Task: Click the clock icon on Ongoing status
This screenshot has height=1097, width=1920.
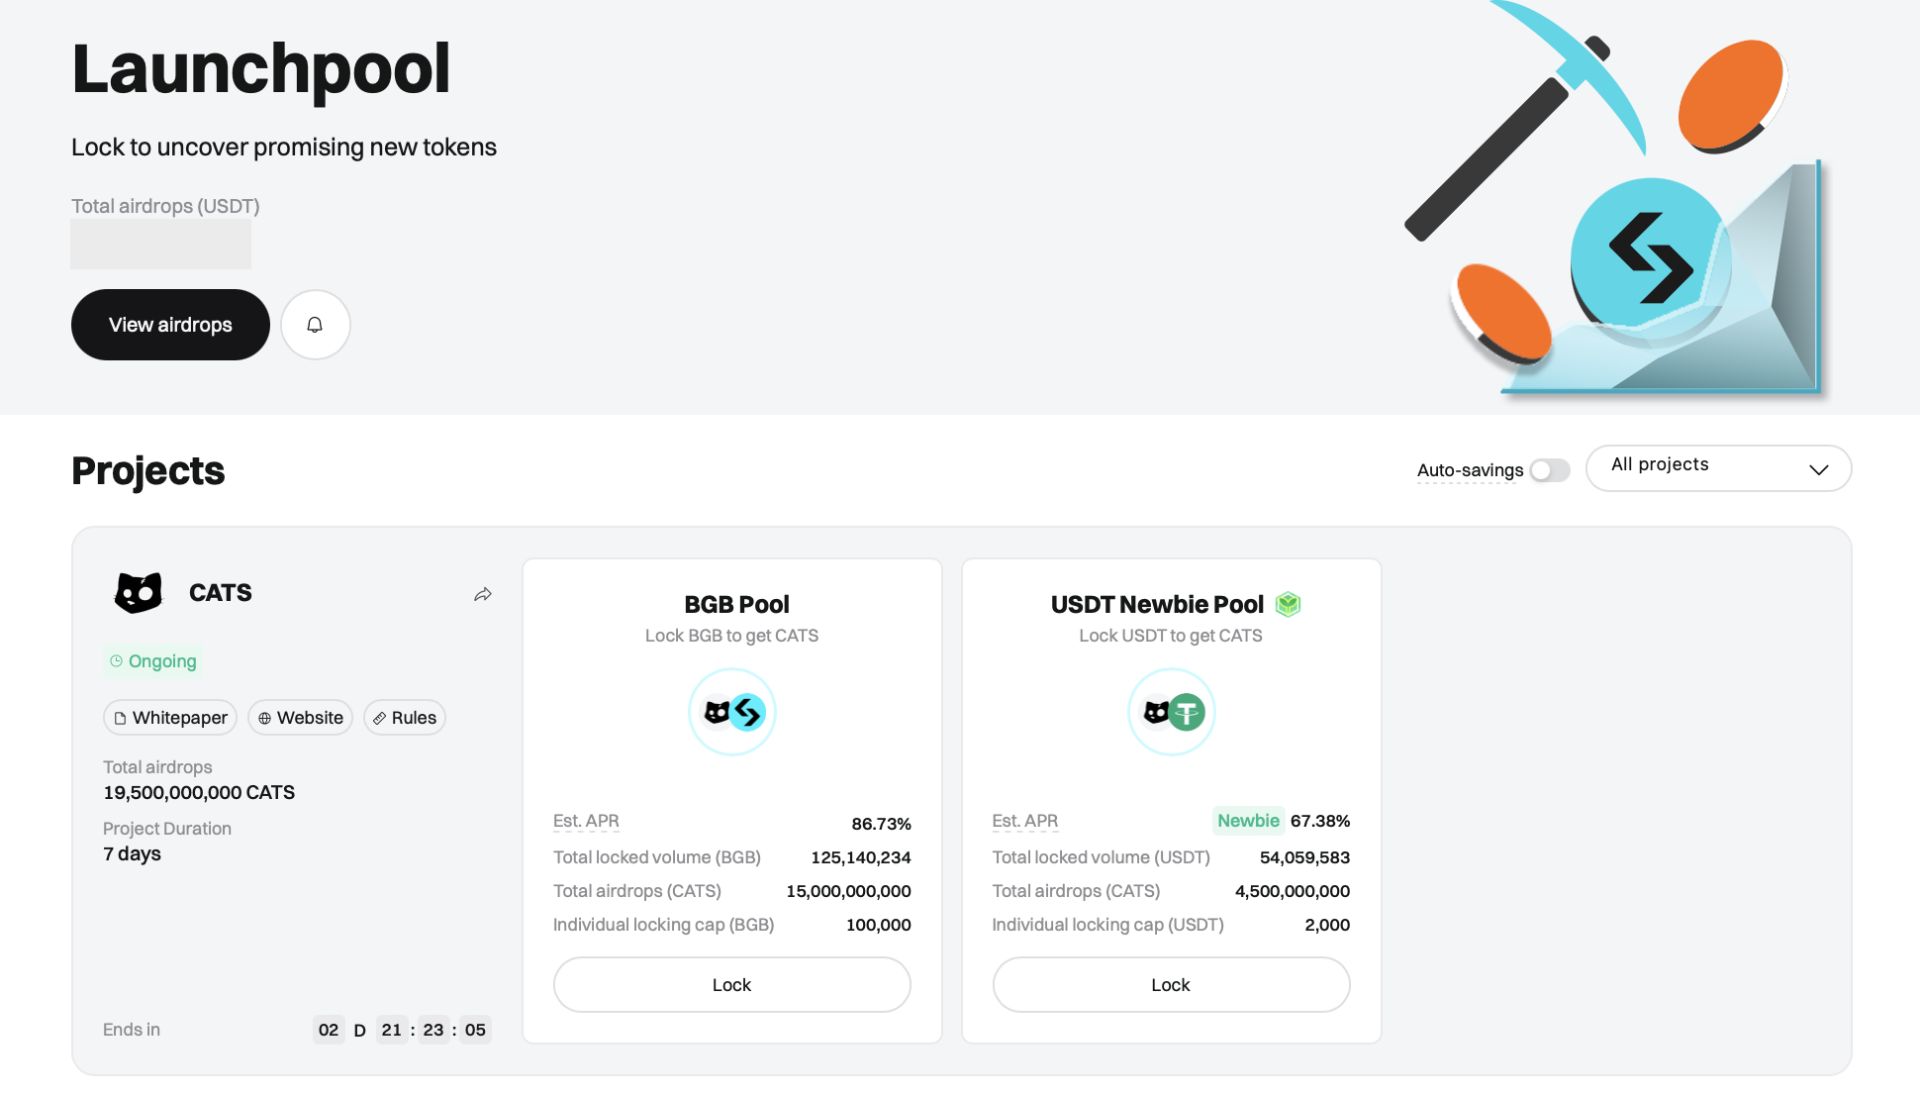Action: 116,661
